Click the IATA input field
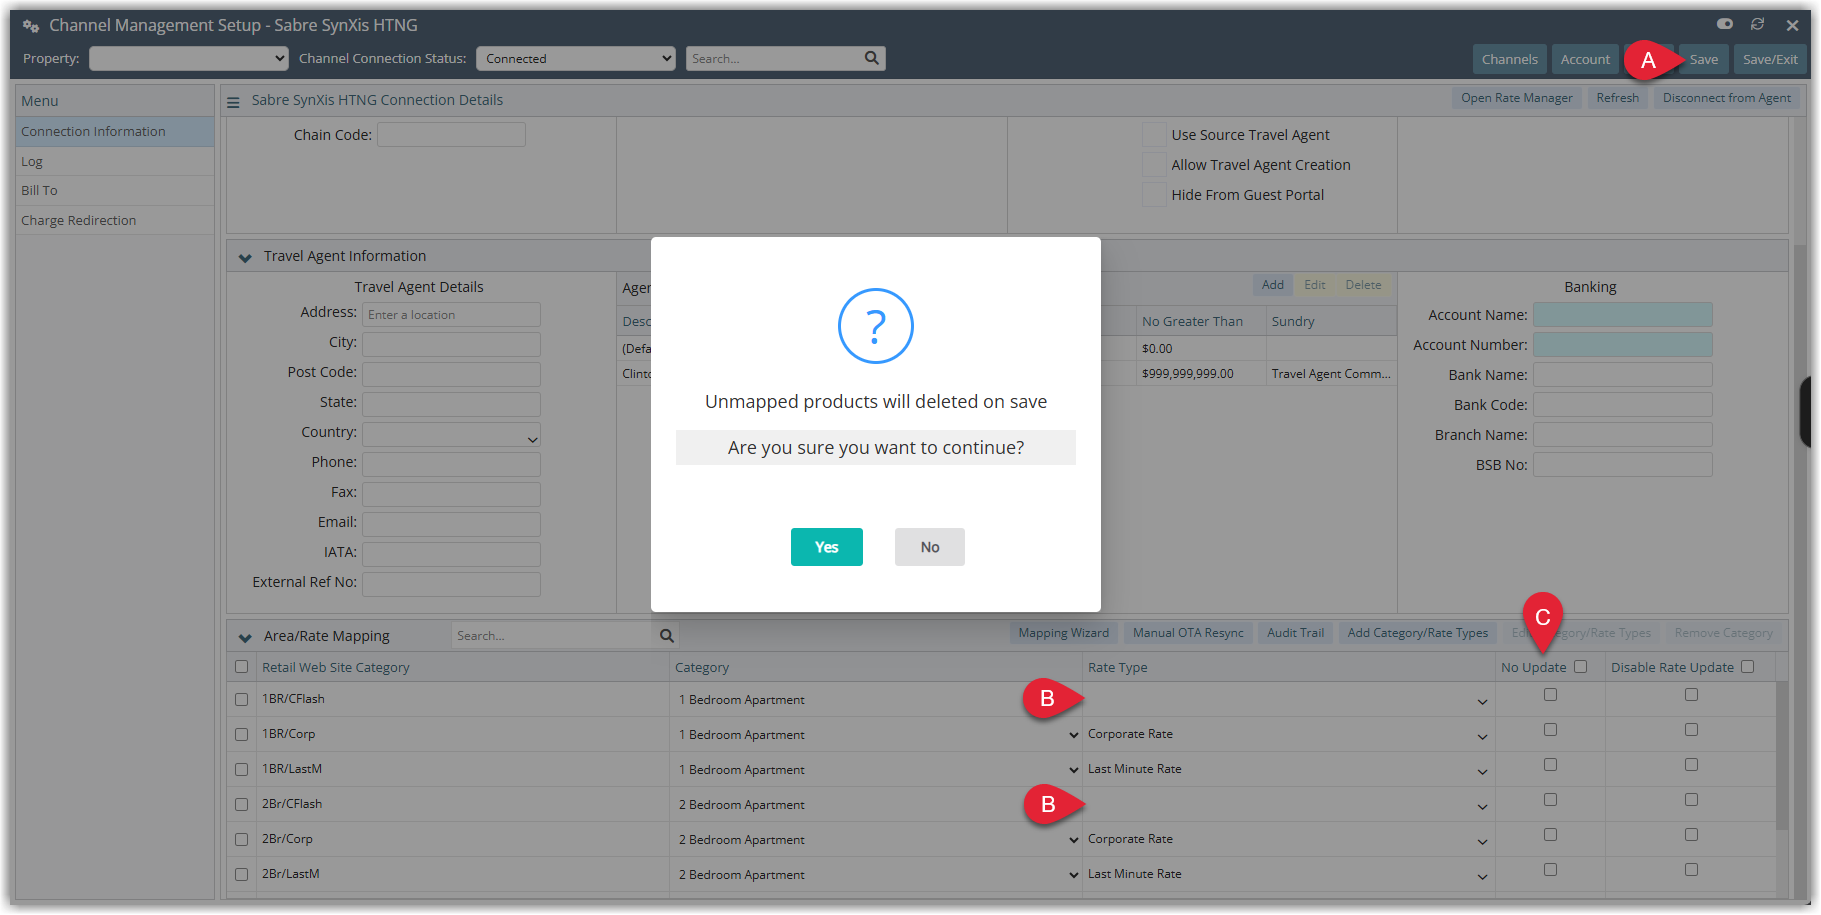This screenshot has height=915, width=1821. [451, 554]
